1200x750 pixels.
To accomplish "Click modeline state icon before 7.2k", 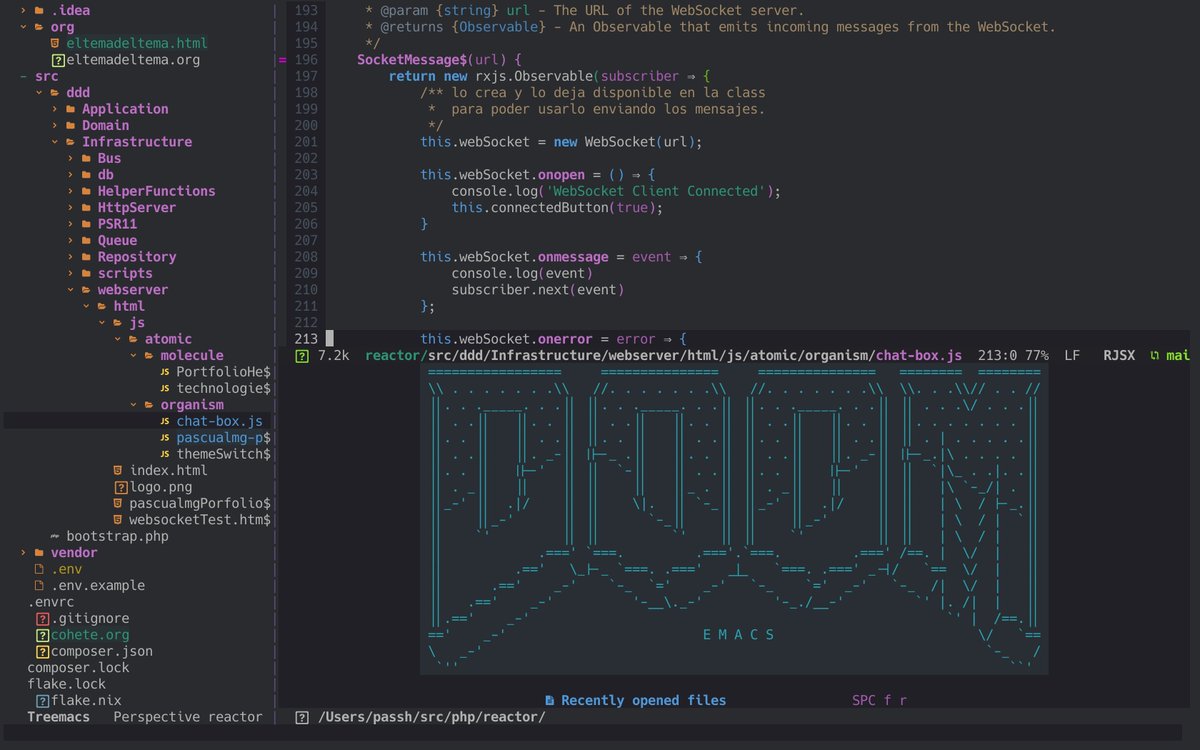I will (302, 355).
